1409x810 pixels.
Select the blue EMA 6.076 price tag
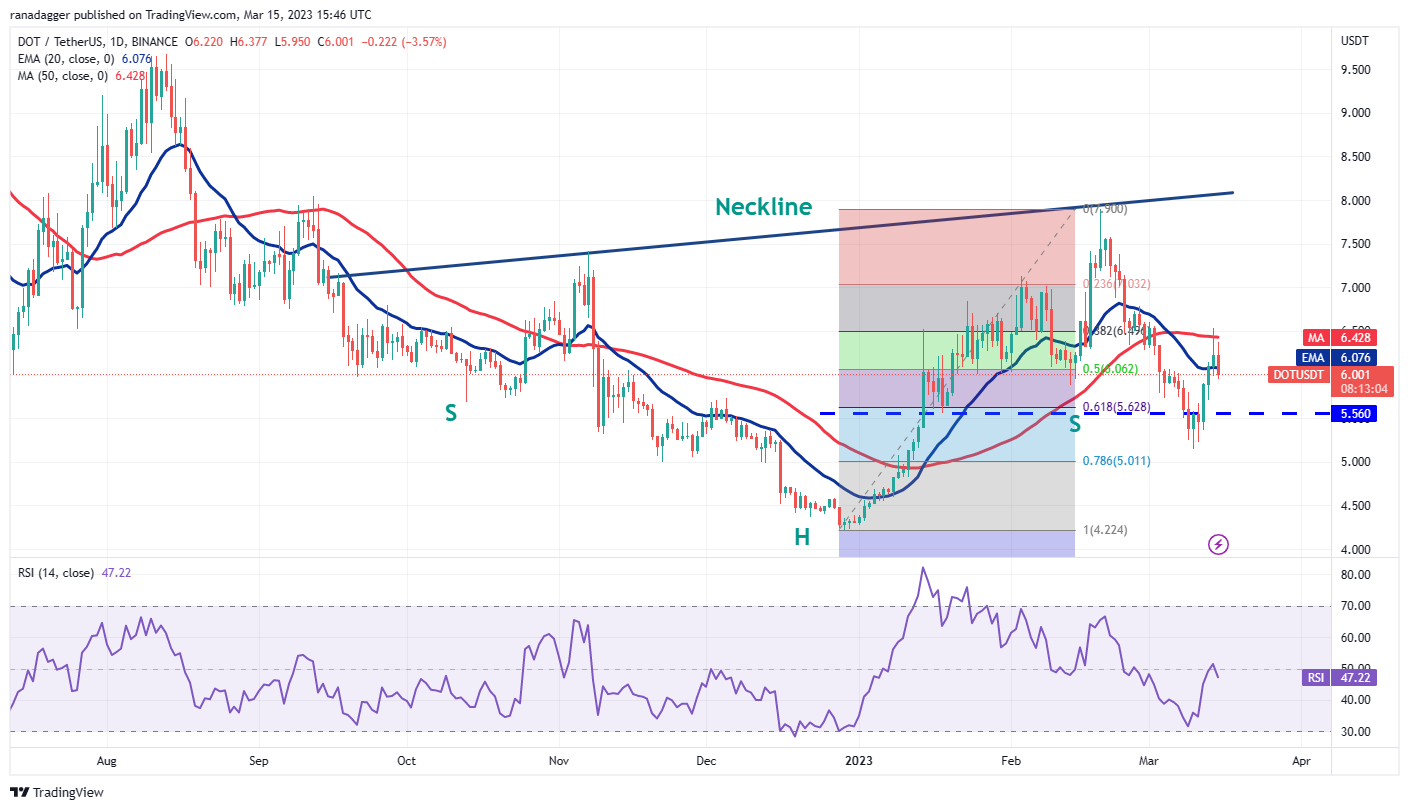pyautogui.click(x=1340, y=357)
